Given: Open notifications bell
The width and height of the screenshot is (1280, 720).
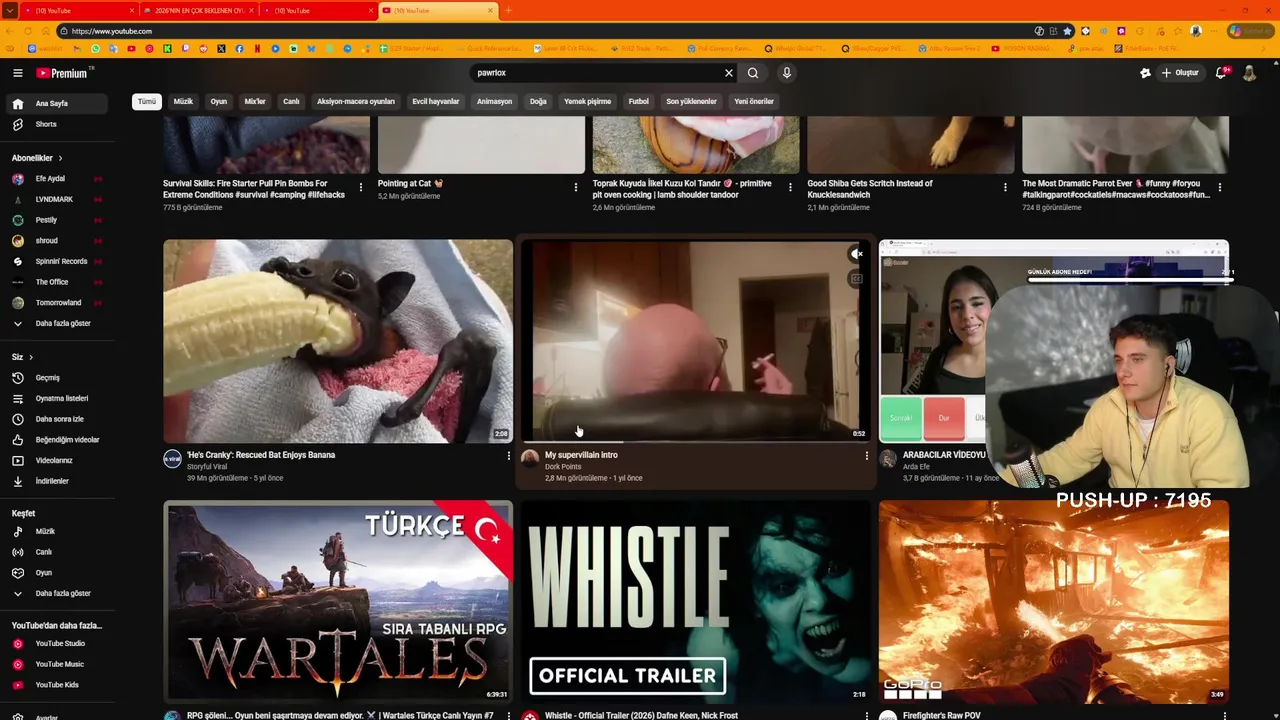Looking at the screenshot, I should pos(1221,73).
